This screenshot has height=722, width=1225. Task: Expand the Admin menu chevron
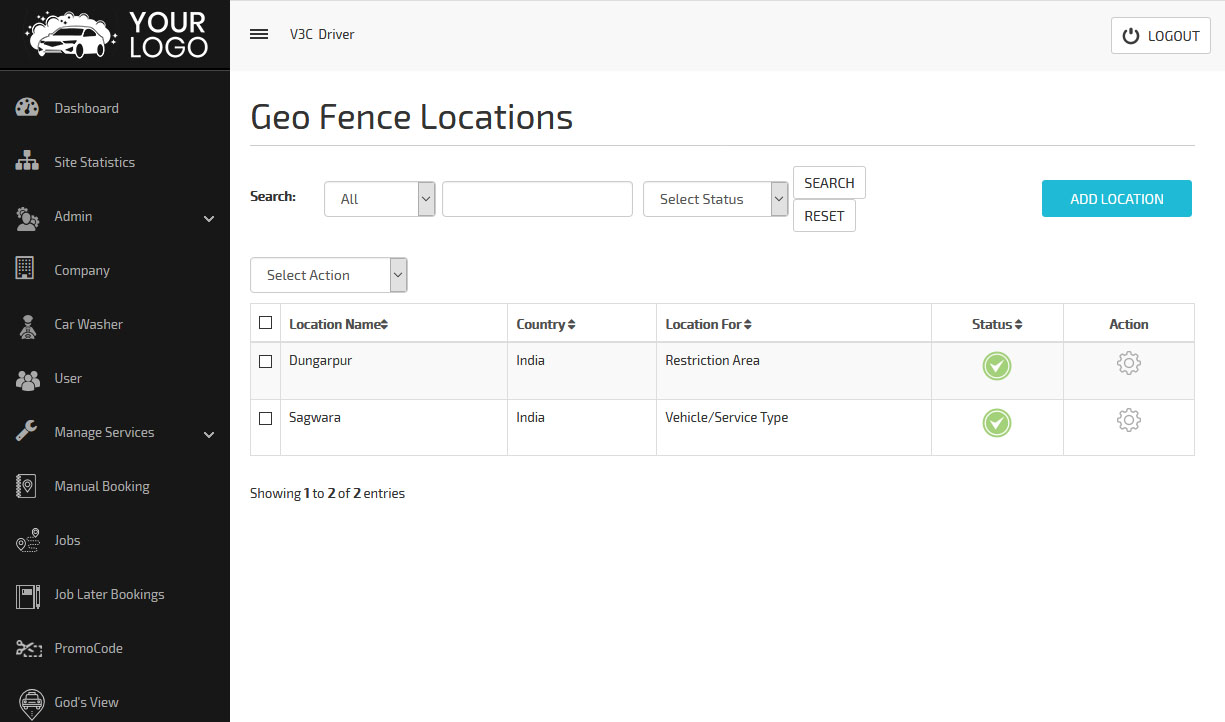pyautogui.click(x=209, y=218)
